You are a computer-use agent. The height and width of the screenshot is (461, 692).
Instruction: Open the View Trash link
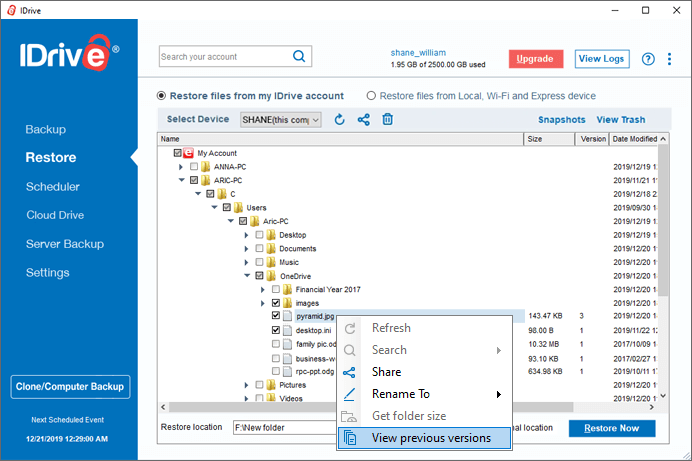(x=621, y=120)
